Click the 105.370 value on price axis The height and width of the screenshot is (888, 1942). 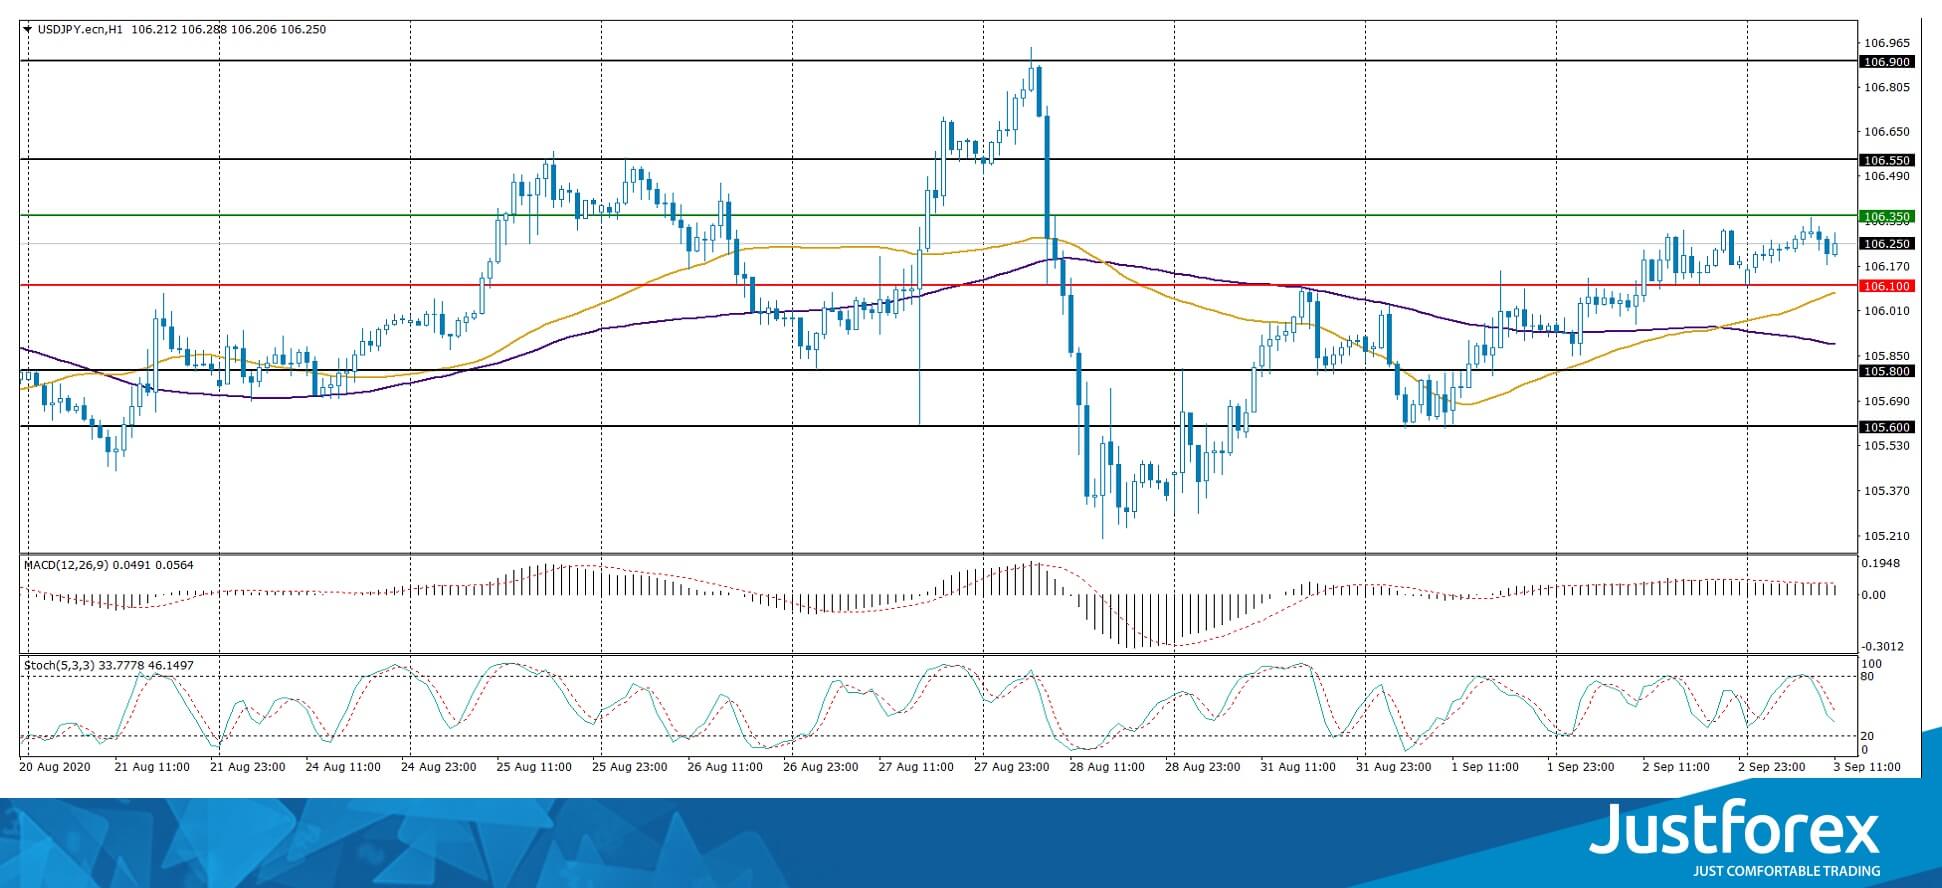tap(1887, 490)
